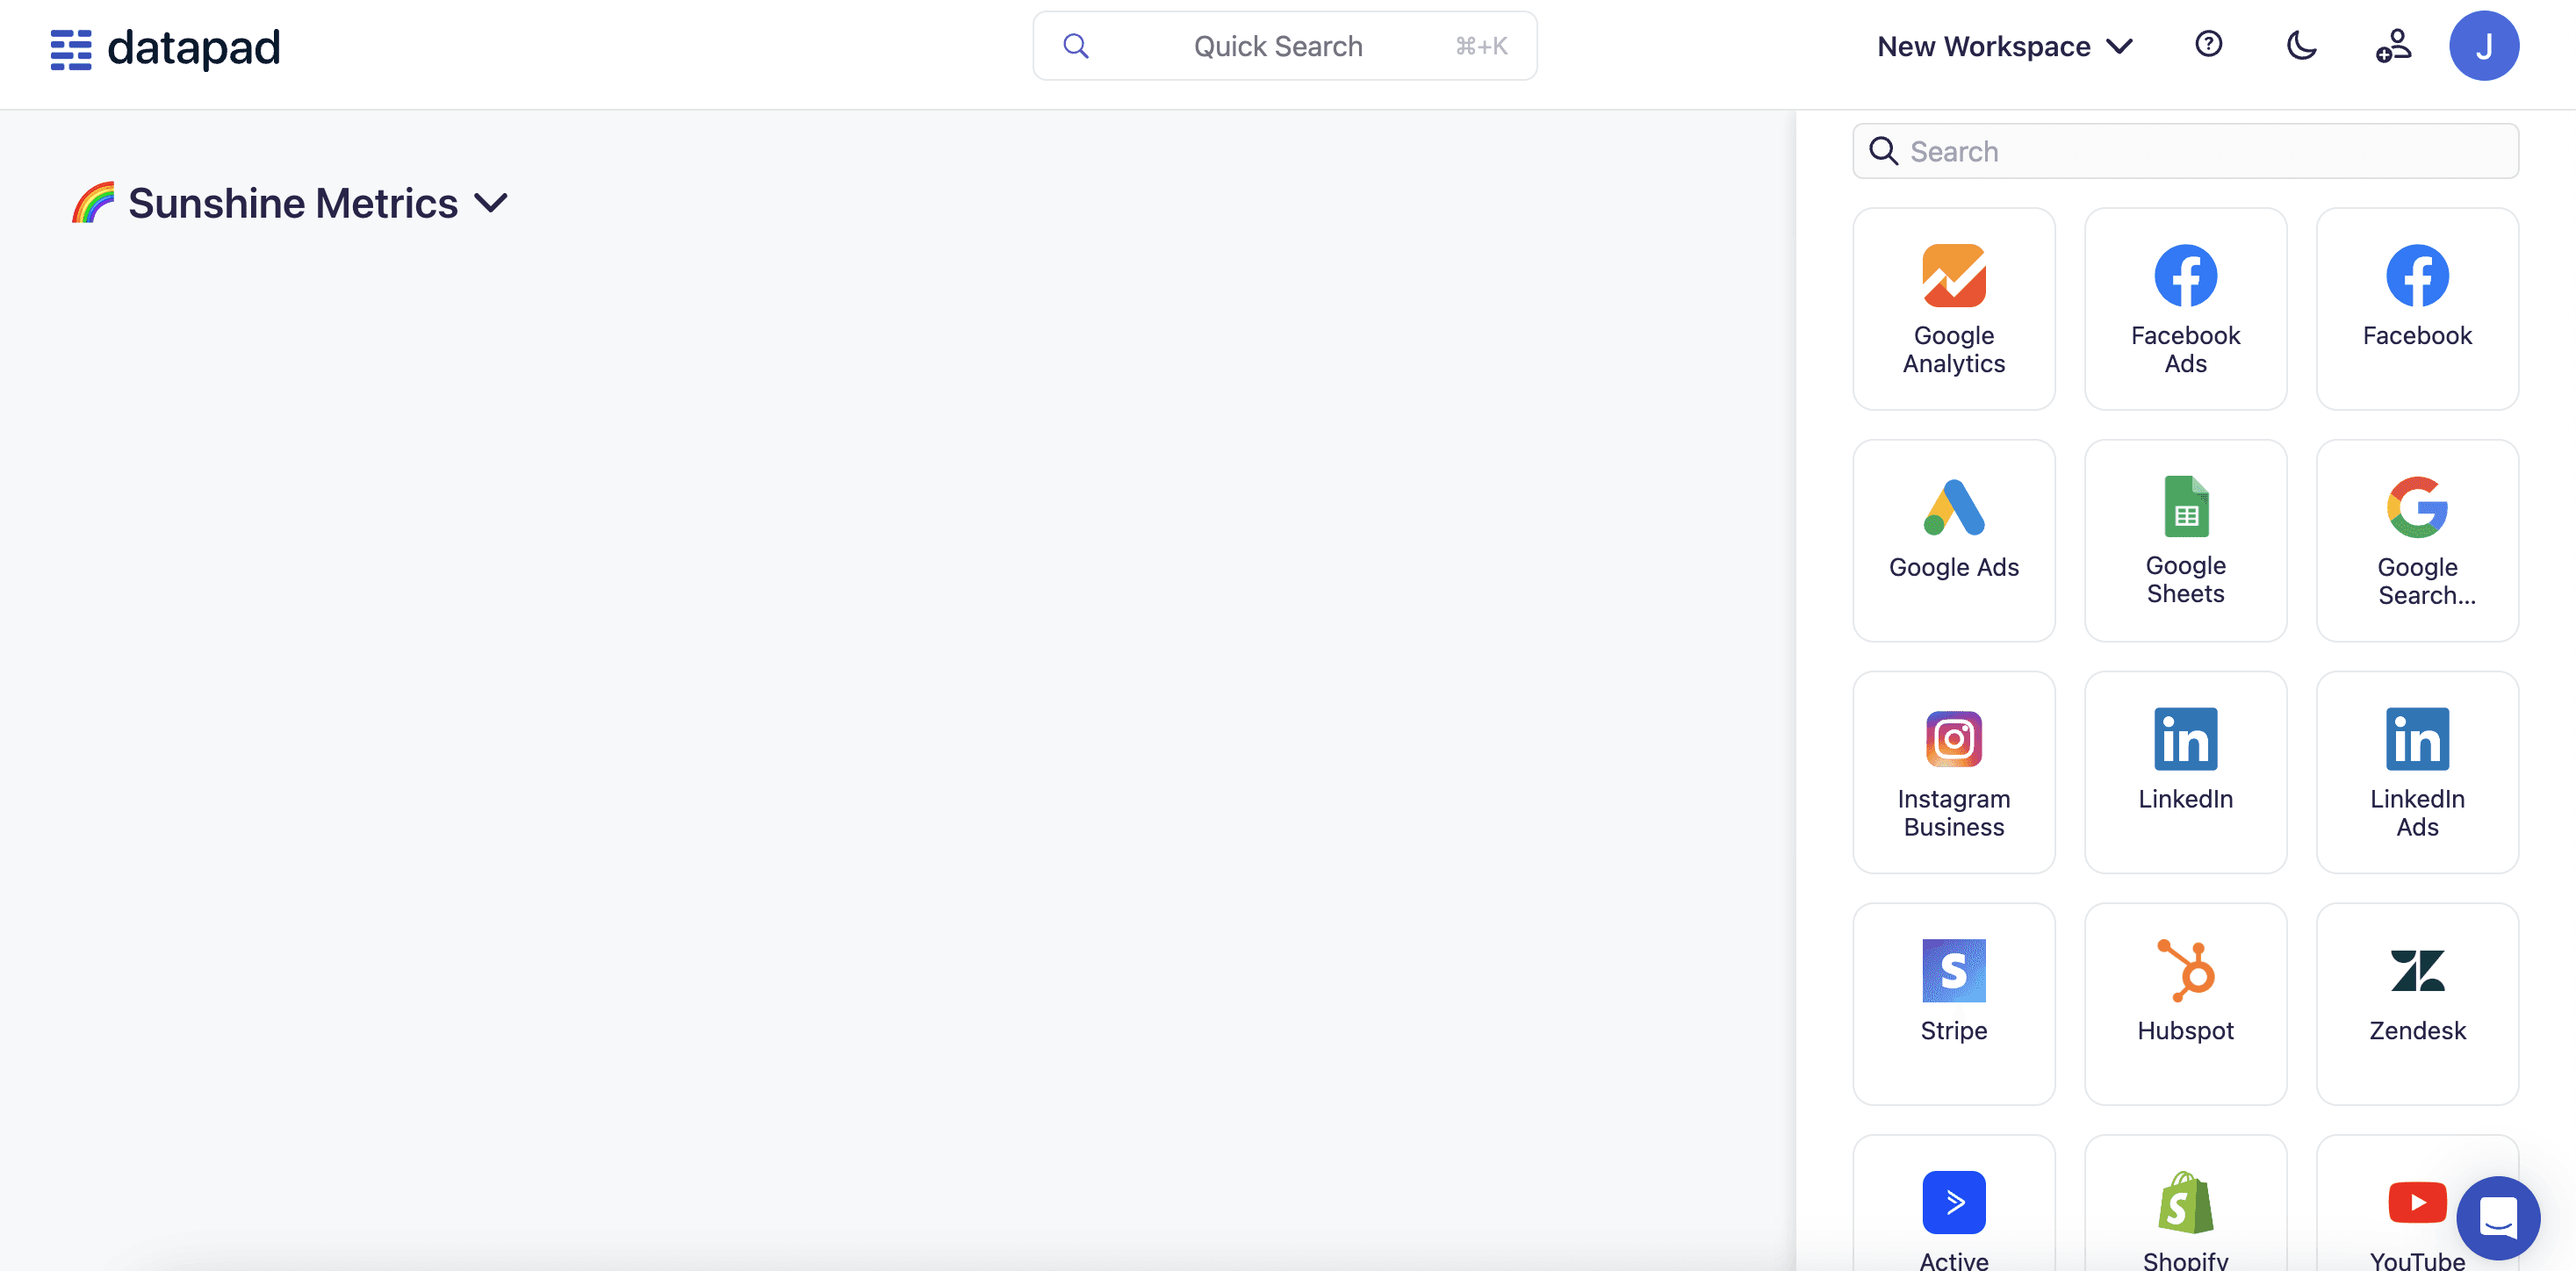Viewport: 2576px width, 1271px height.
Task: Select the Facebook Ads integration icon
Action: pyautogui.click(x=2185, y=275)
